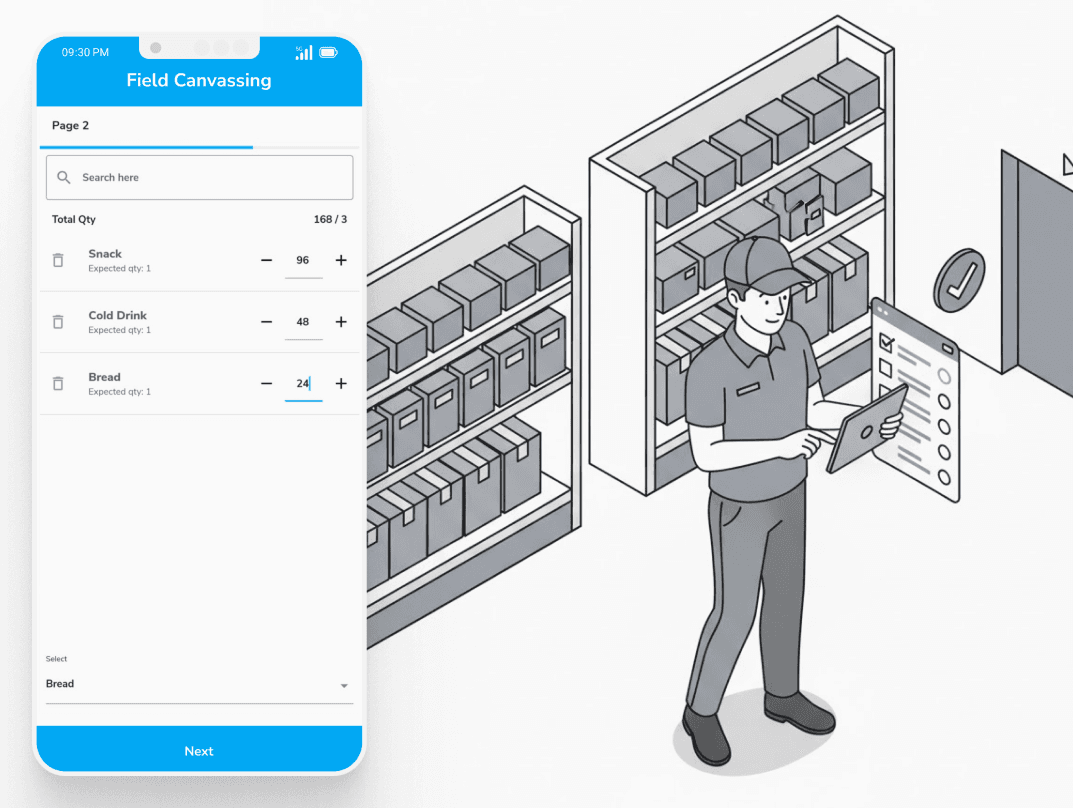Viewport: 1073px width, 808px height.
Task: Select the Page 2 tab
Action: tap(71, 126)
